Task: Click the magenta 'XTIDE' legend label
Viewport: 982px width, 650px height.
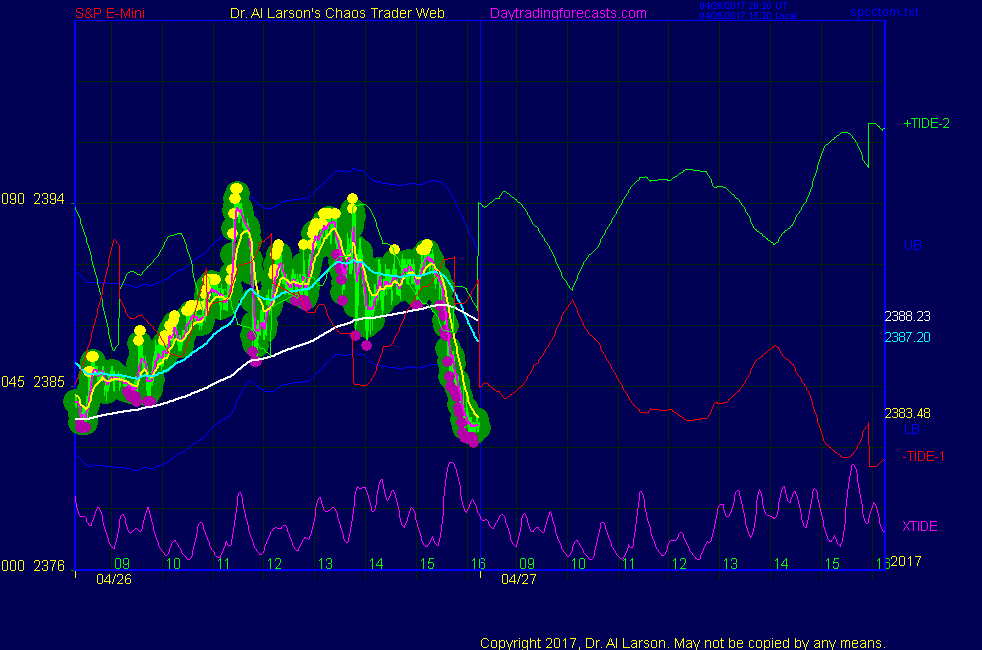Action: (919, 526)
